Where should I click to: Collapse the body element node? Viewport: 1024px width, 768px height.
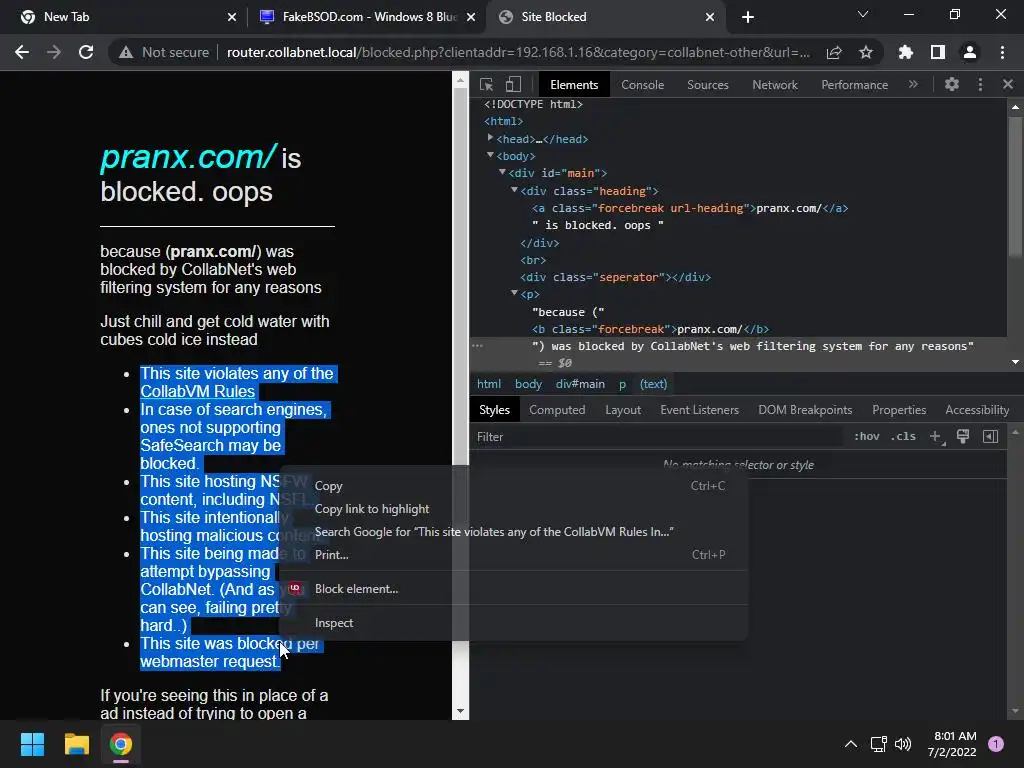point(490,155)
